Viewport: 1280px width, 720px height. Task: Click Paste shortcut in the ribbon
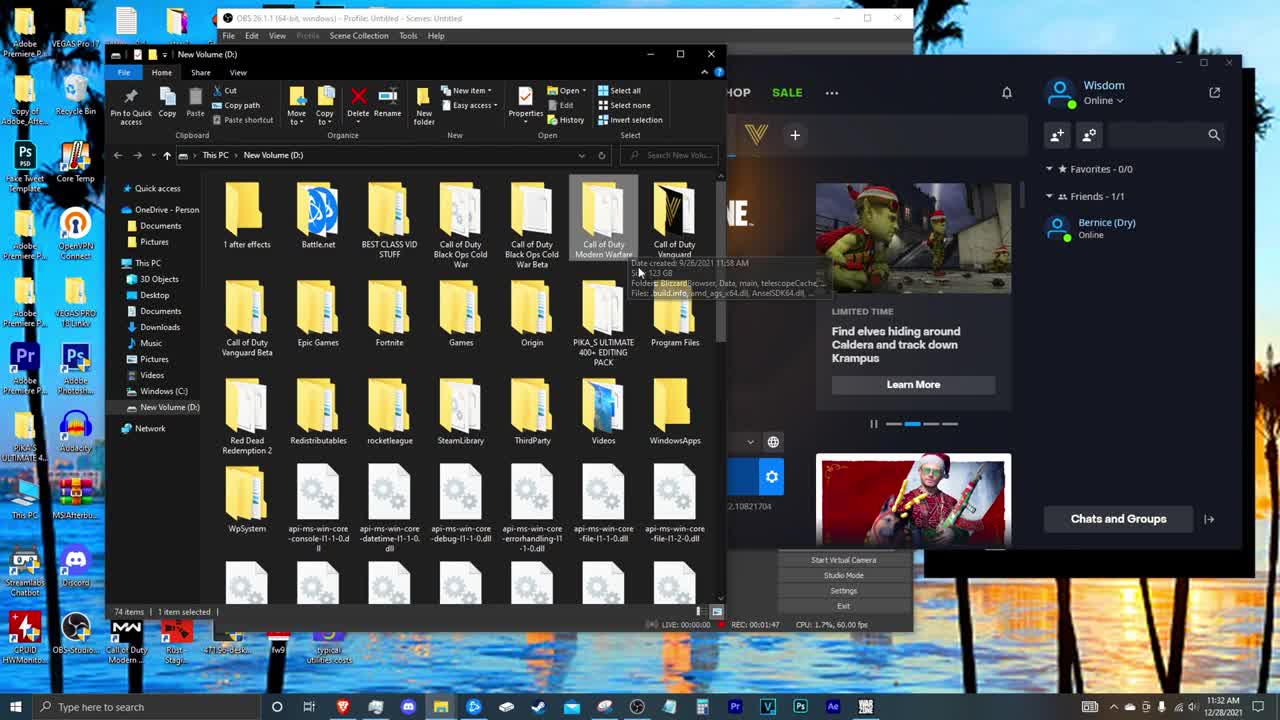[242, 120]
